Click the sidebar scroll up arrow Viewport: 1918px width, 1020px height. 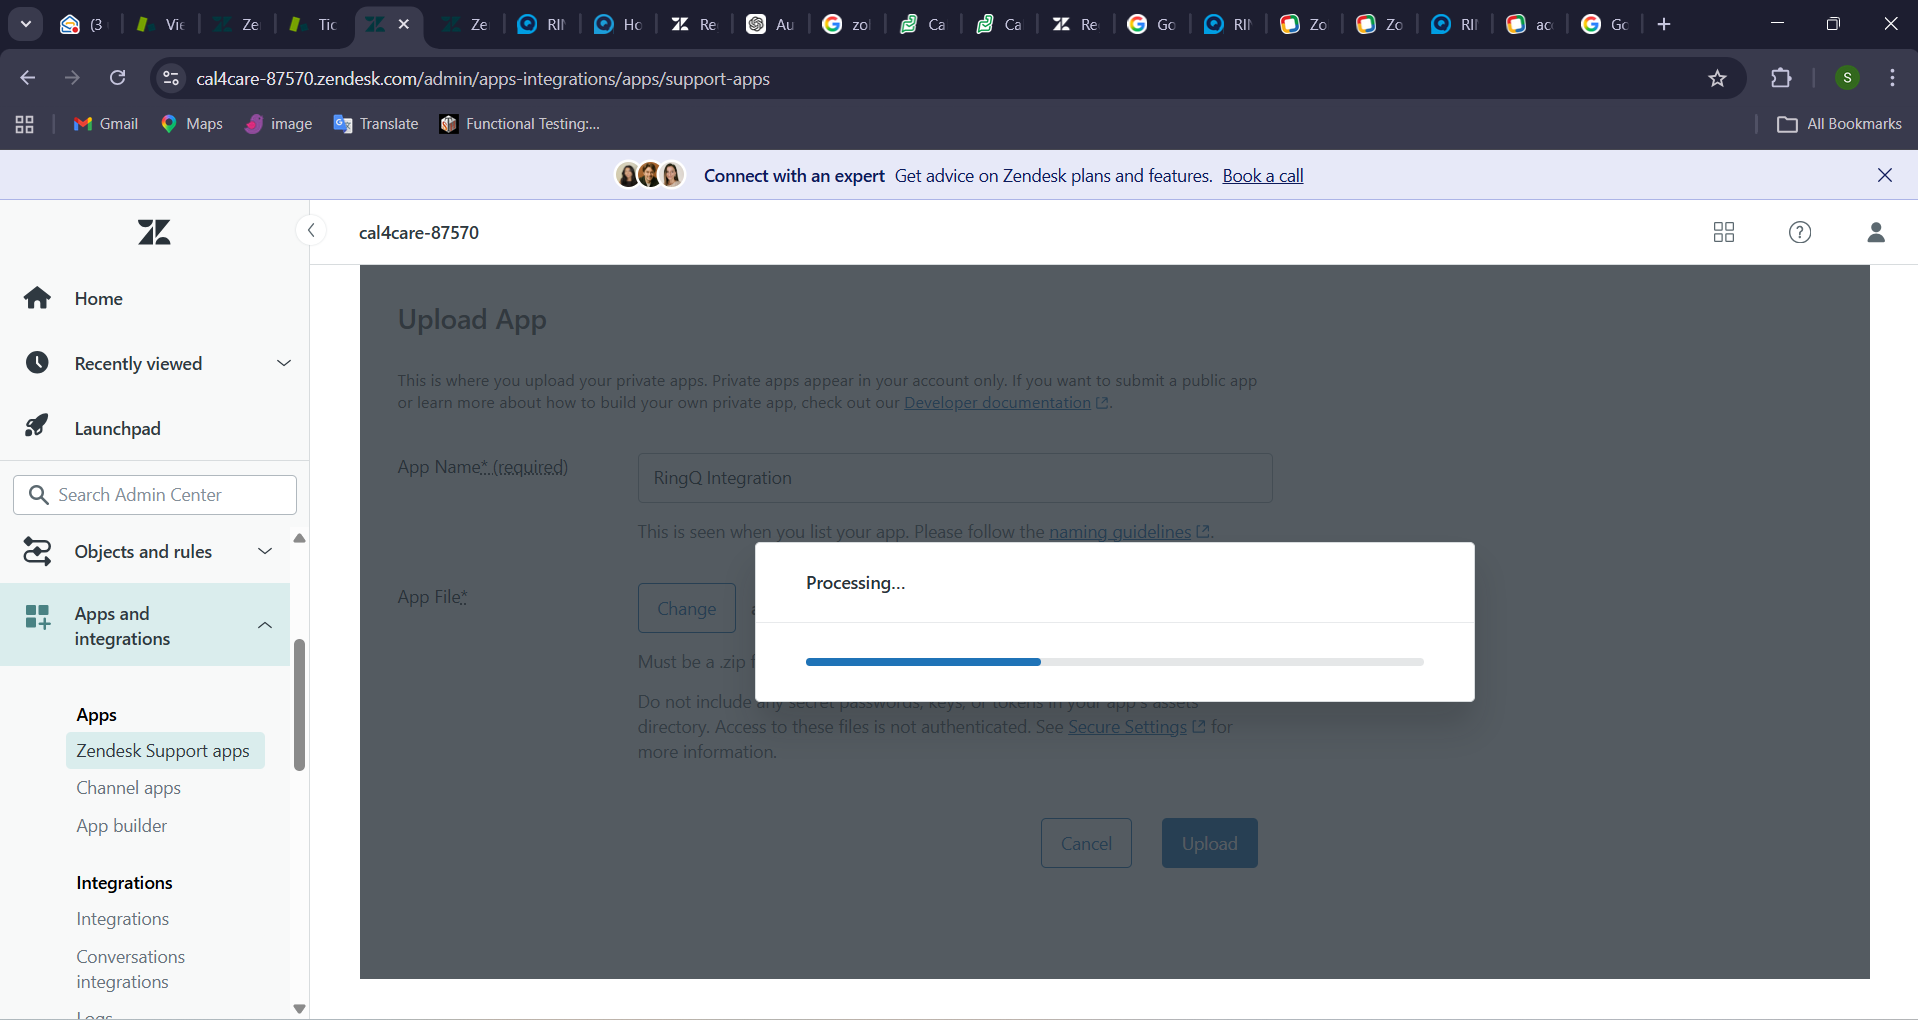tap(299, 538)
